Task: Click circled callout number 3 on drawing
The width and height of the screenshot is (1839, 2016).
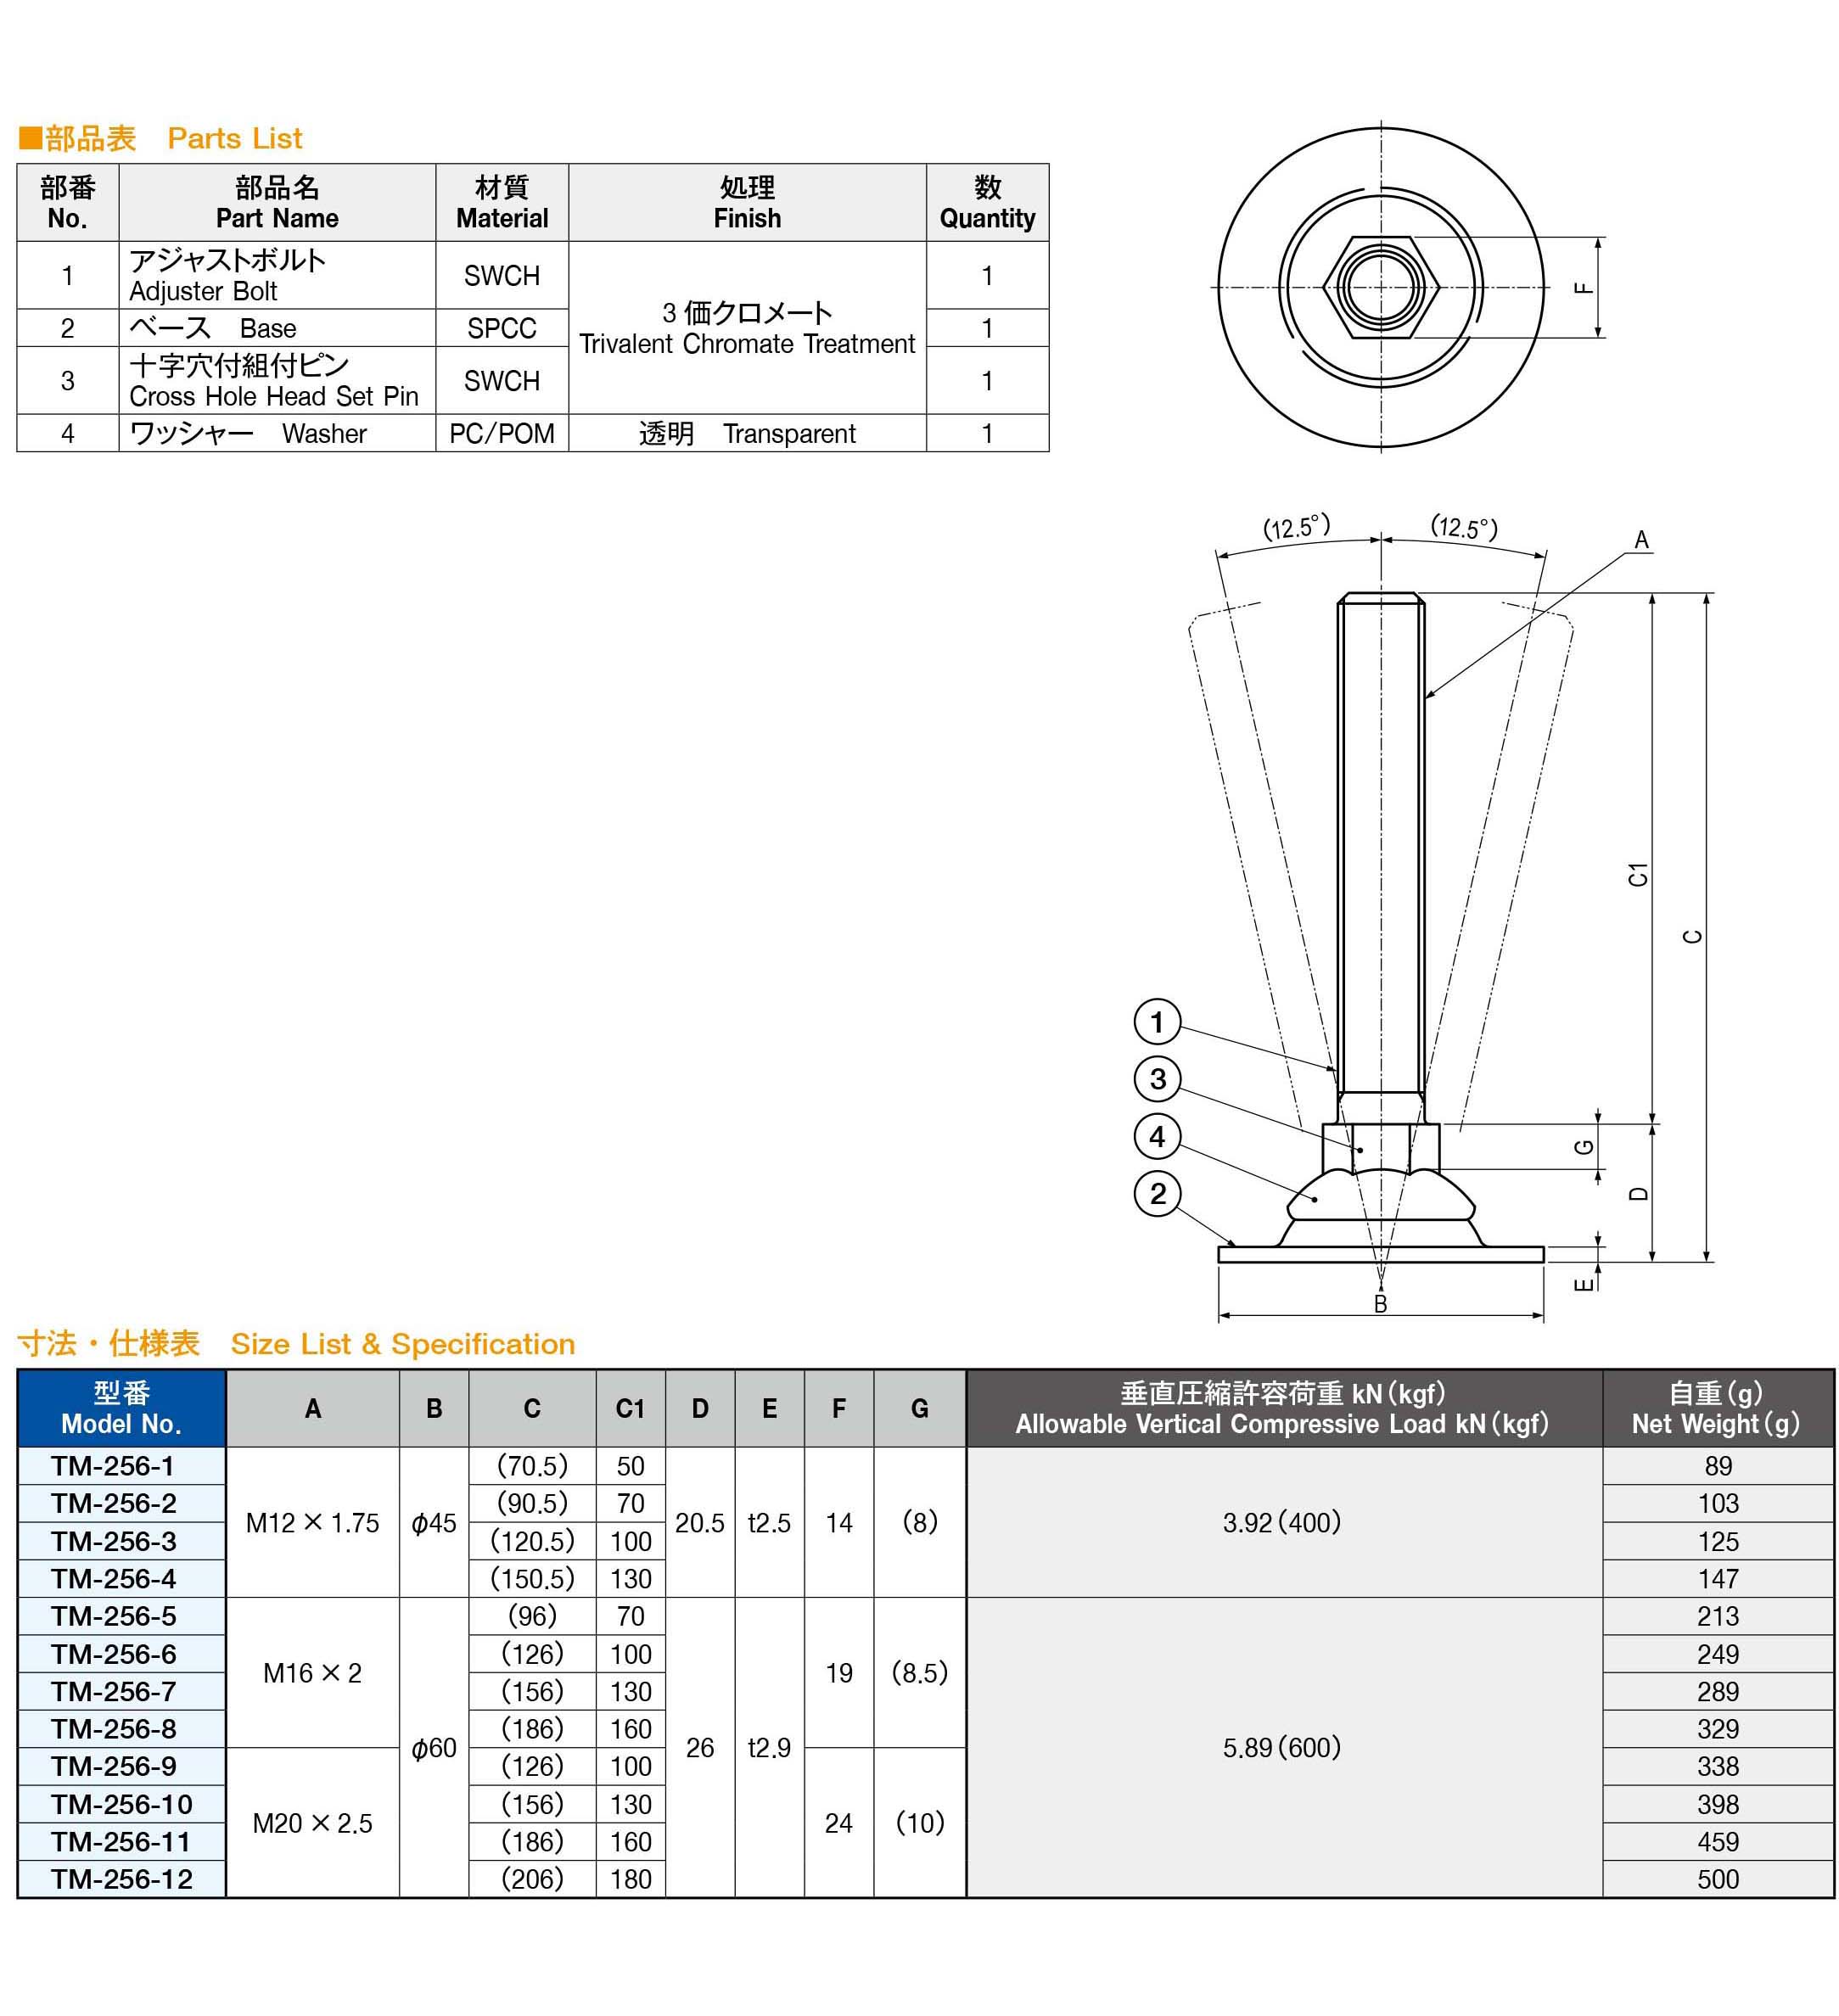Action: coord(1157,1079)
